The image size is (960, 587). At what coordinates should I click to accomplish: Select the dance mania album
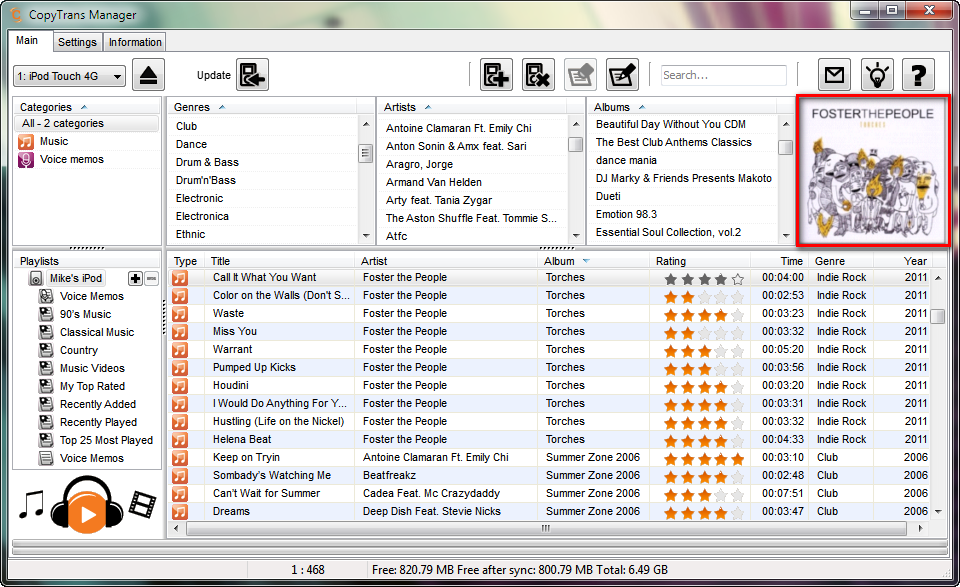point(626,160)
